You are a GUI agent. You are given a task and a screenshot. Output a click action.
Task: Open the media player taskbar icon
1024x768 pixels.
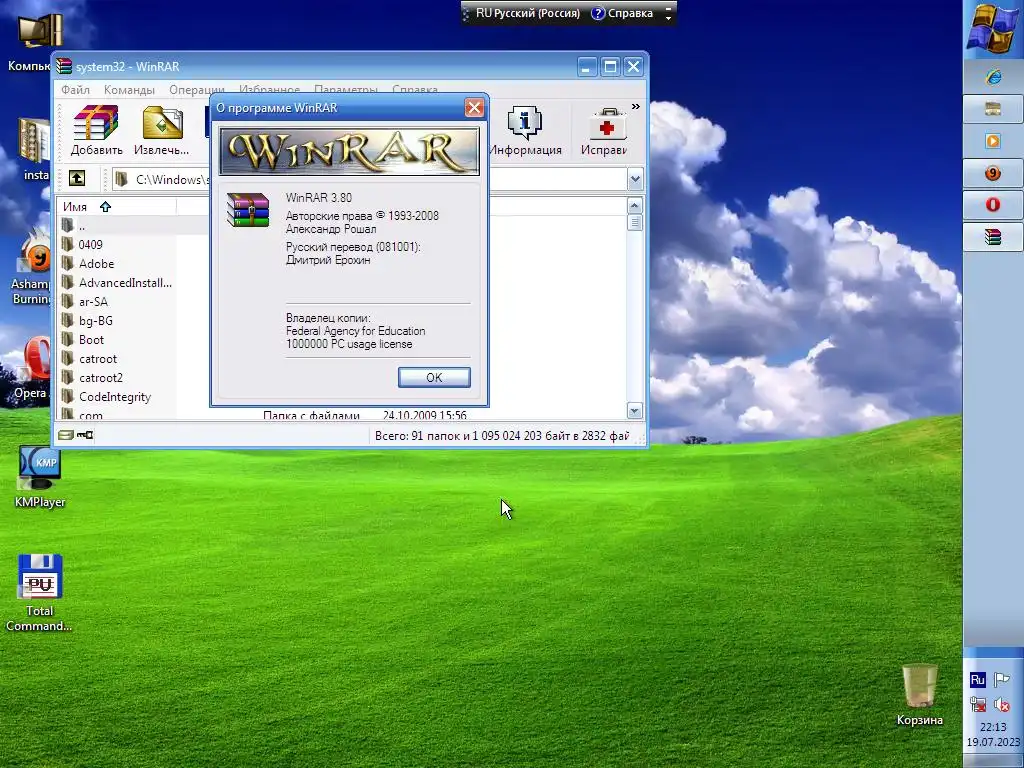click(x=993, y=141)
